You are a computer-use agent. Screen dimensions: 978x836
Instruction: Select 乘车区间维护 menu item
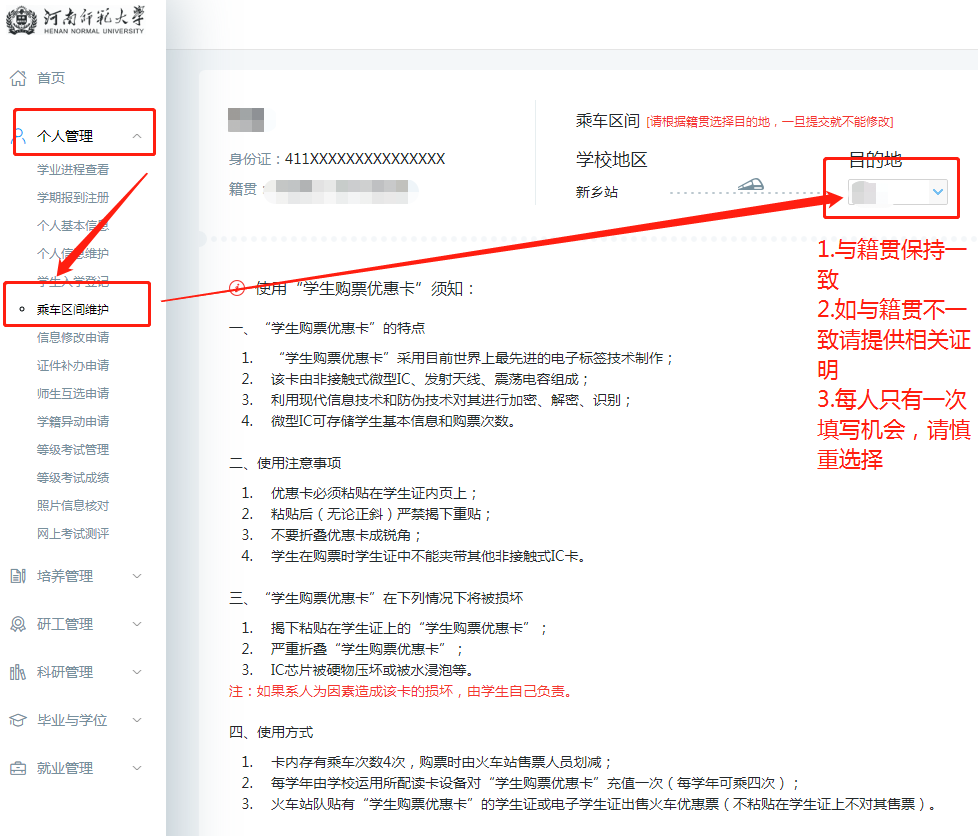pyautogui.click(x=73, y=310)
